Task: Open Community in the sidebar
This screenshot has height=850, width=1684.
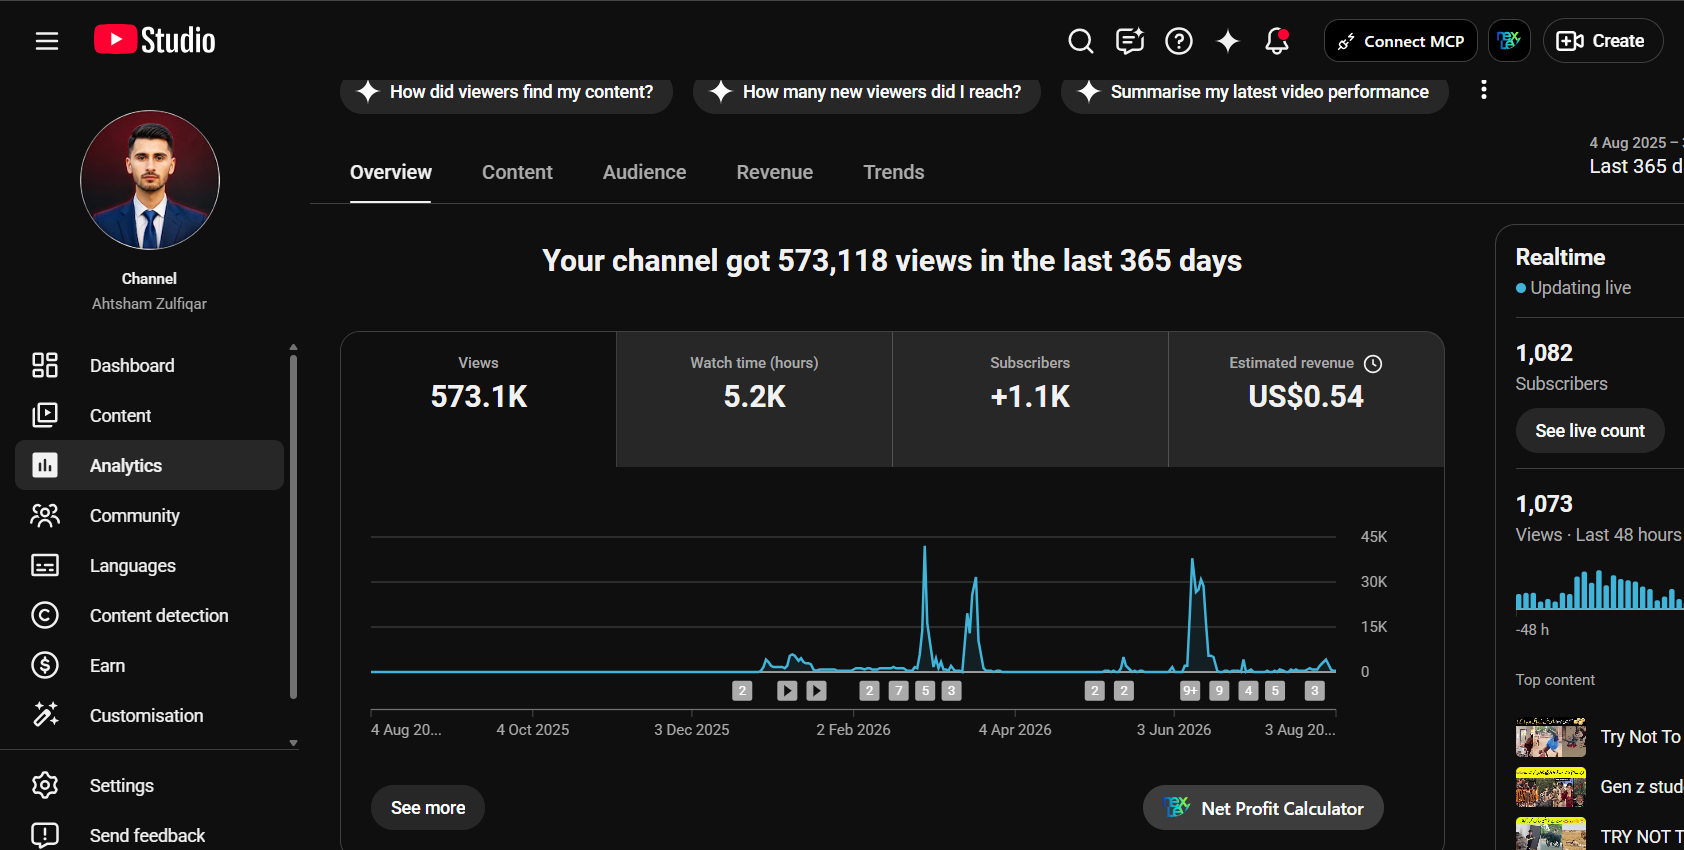Action: tap(150, 516)
